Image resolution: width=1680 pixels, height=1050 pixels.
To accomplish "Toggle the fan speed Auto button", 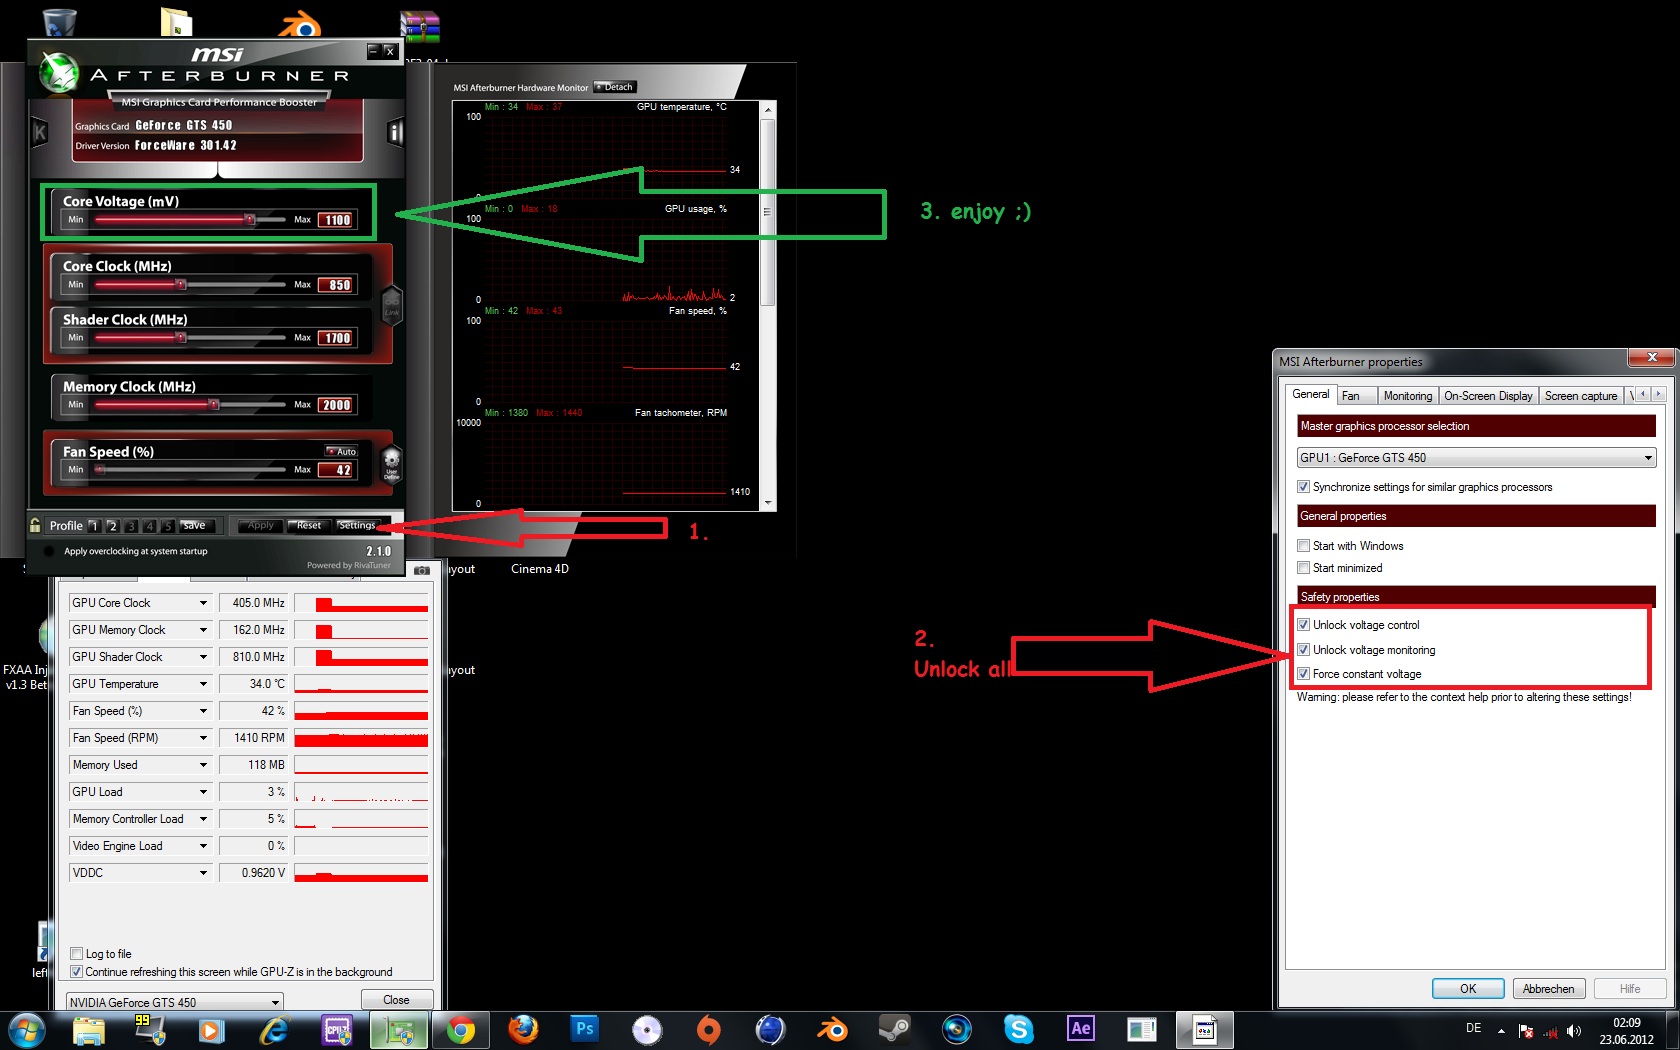I will (x=341, y=452).
